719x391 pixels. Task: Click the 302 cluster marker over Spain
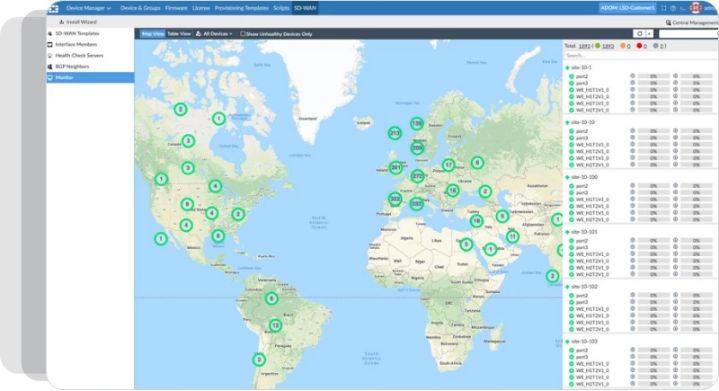pos(395,199)
